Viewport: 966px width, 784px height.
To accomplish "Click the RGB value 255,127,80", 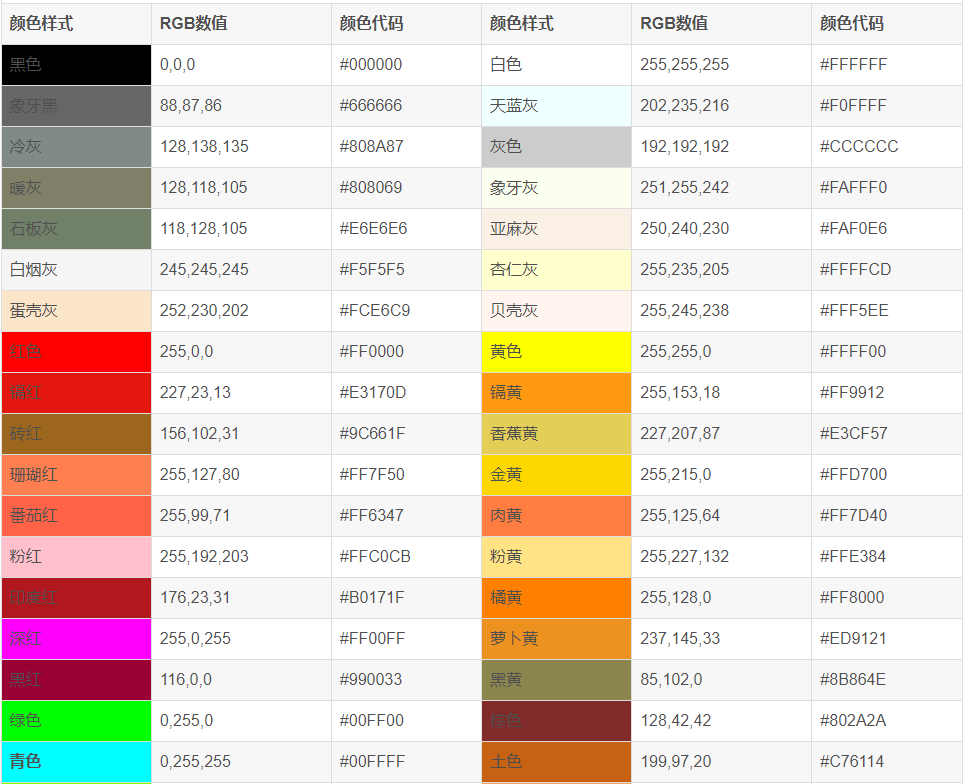I will tap(200, 475).
